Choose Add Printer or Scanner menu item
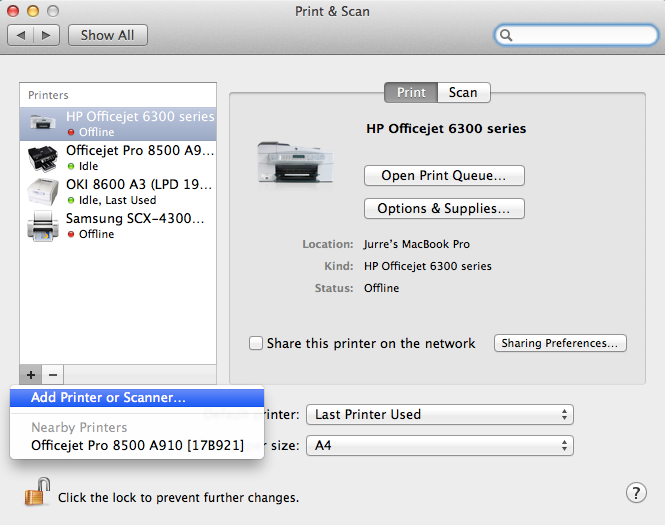665x525 pixels. (x=137, y=398)
